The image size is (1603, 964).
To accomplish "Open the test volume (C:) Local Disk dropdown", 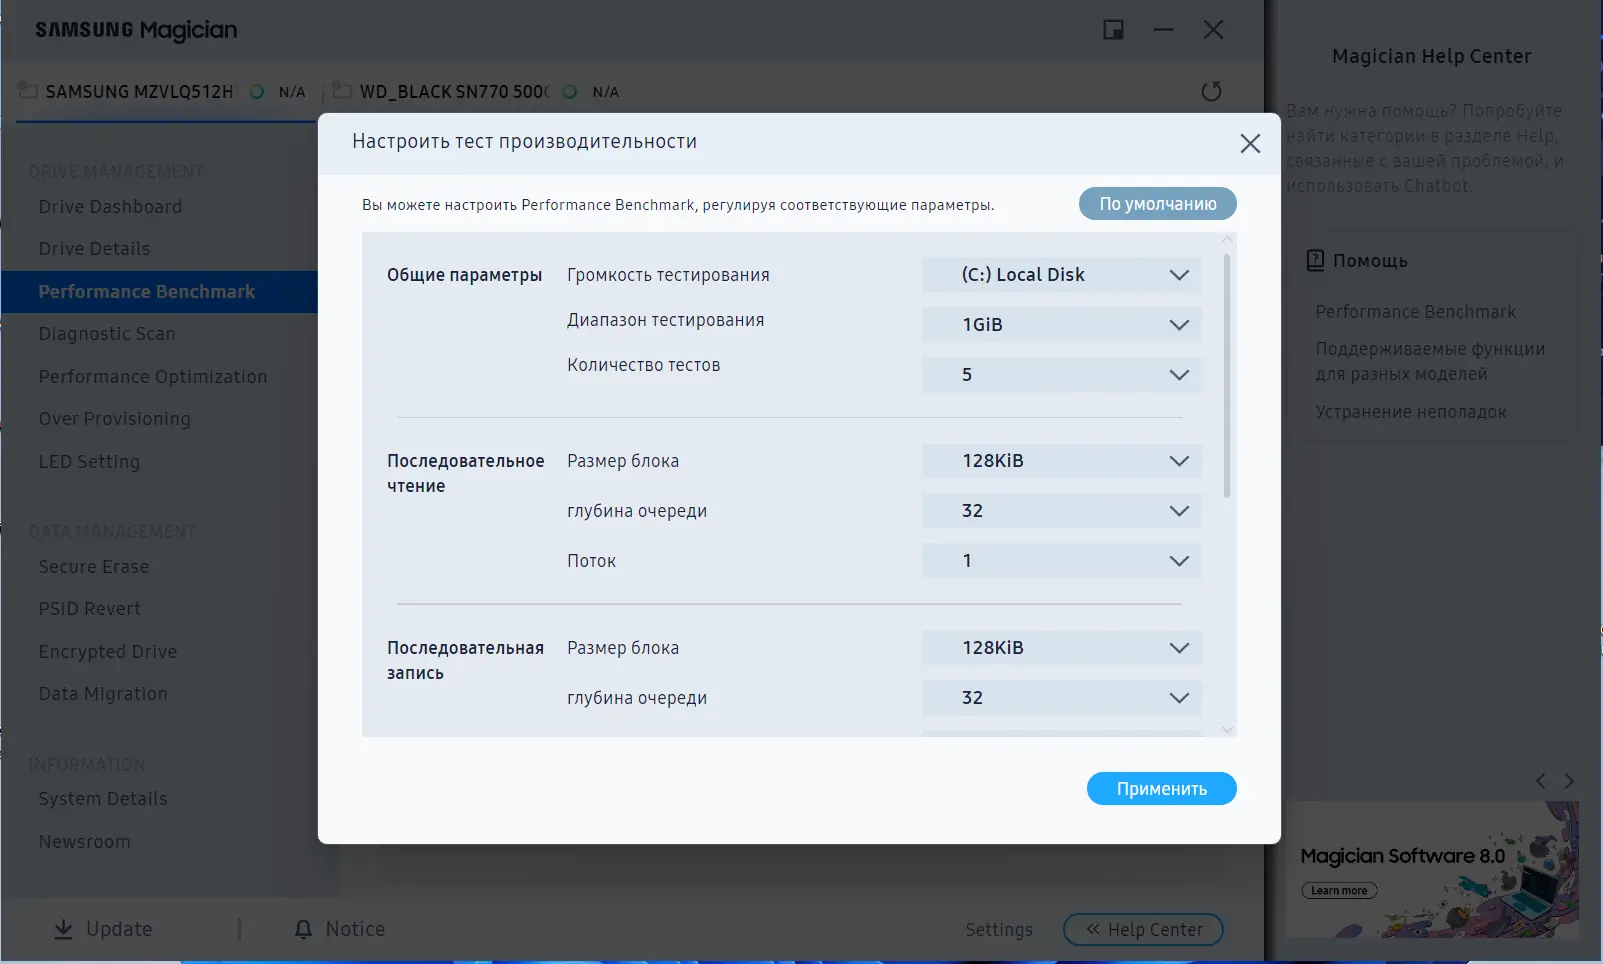I will pos(1061,275).
